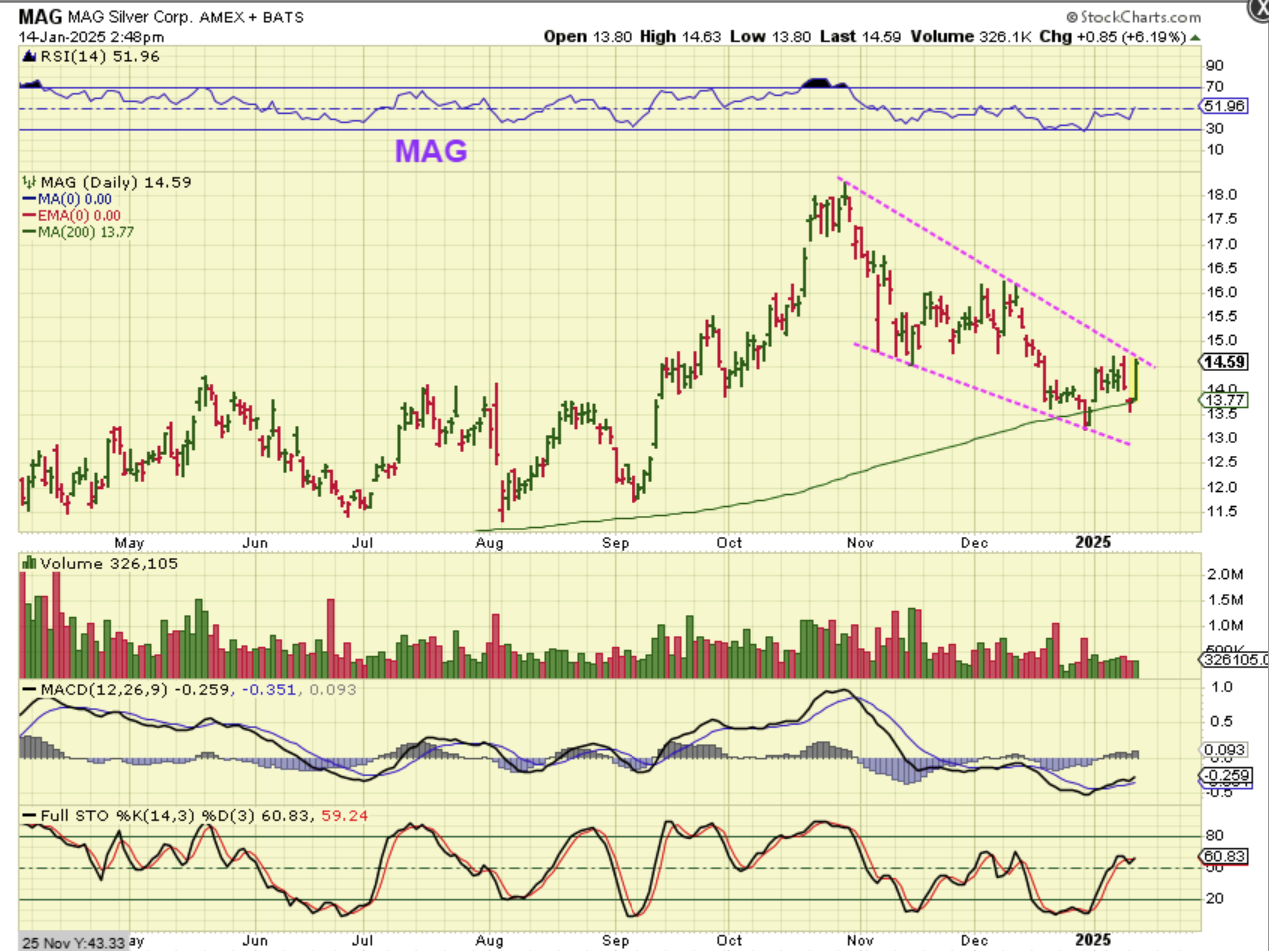1269x951 pixels.
Task: Click the 18.0 price axis label
Action: click(1223, 195)
